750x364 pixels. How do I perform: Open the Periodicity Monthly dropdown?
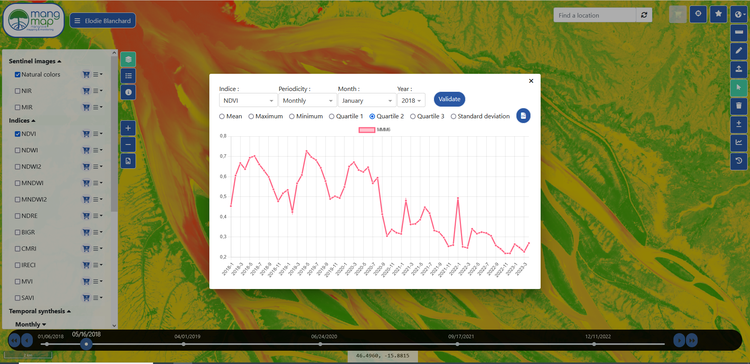[307, 100]
